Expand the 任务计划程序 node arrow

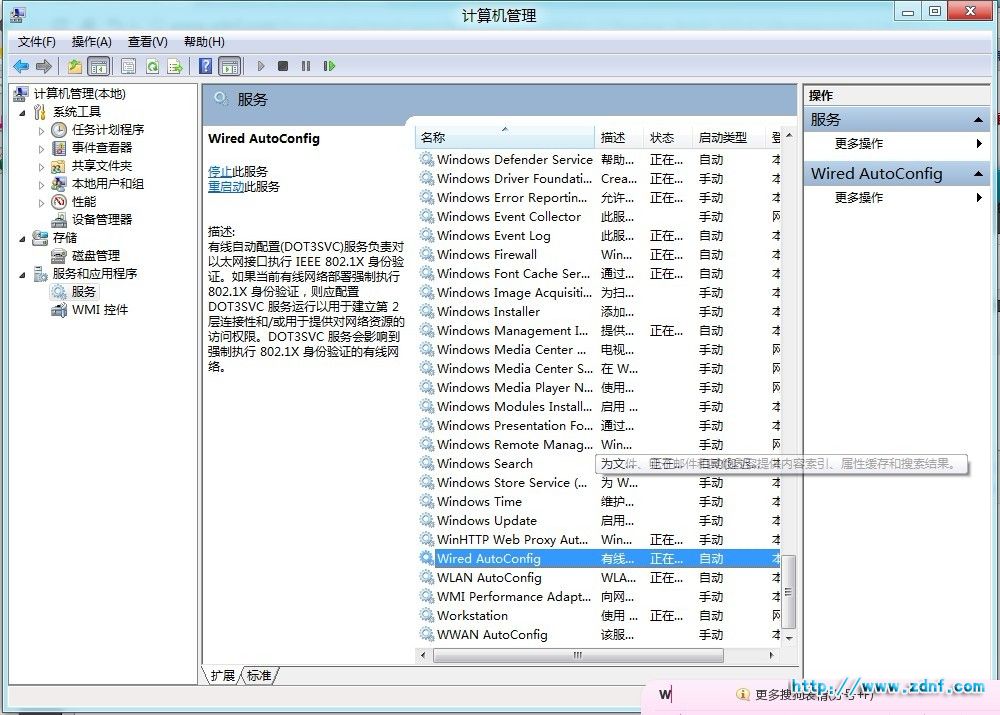click(x=41, y=131)
